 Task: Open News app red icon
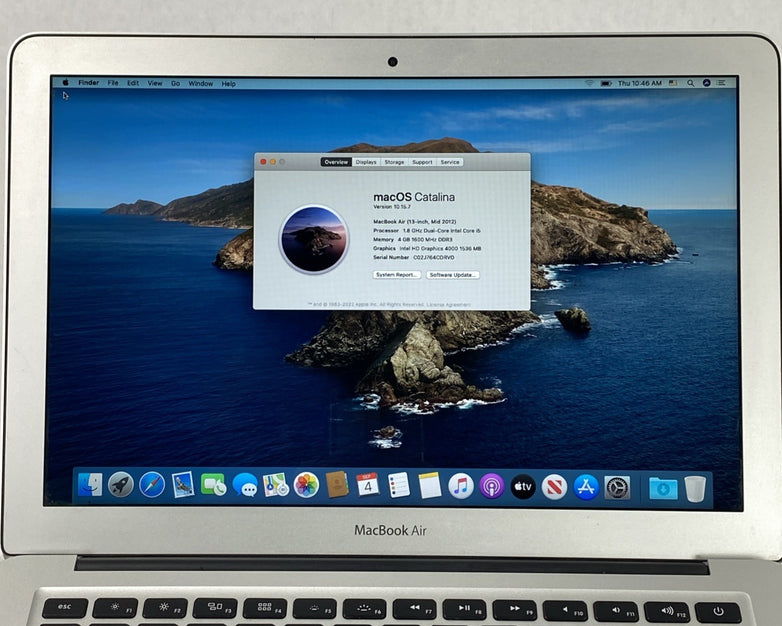point(554,487)
